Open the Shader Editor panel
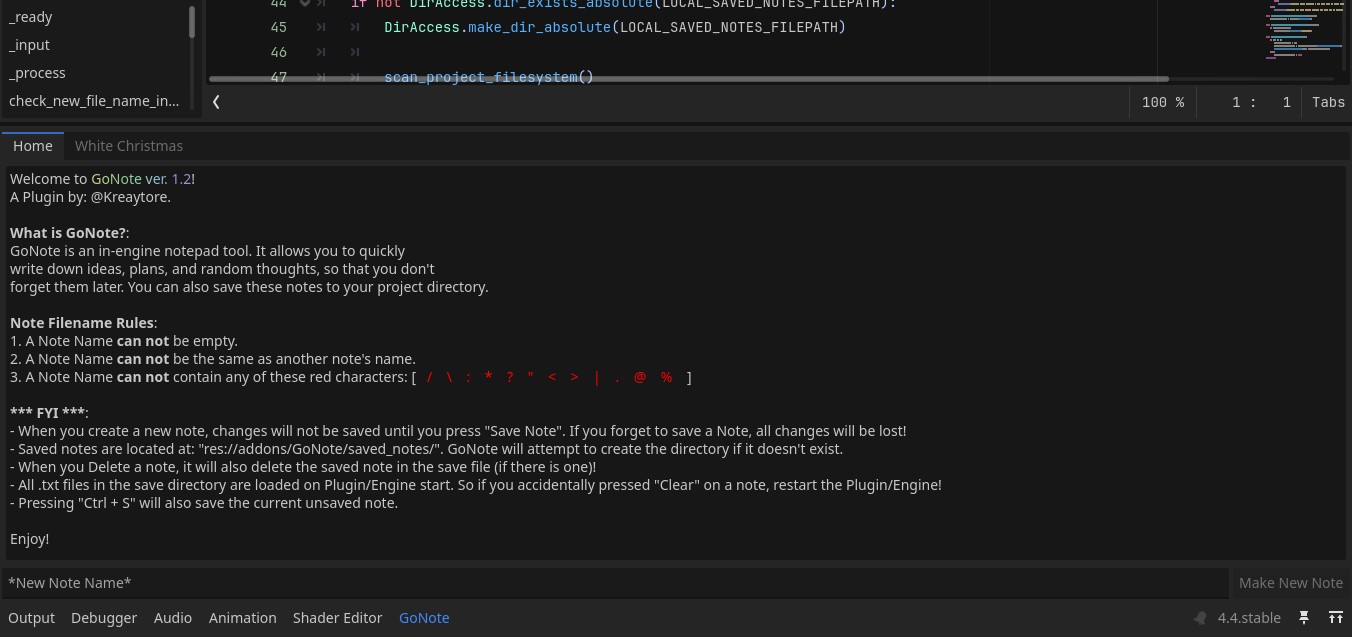Viewport: 1352px width, 637px height. click(x=338, y=618)
